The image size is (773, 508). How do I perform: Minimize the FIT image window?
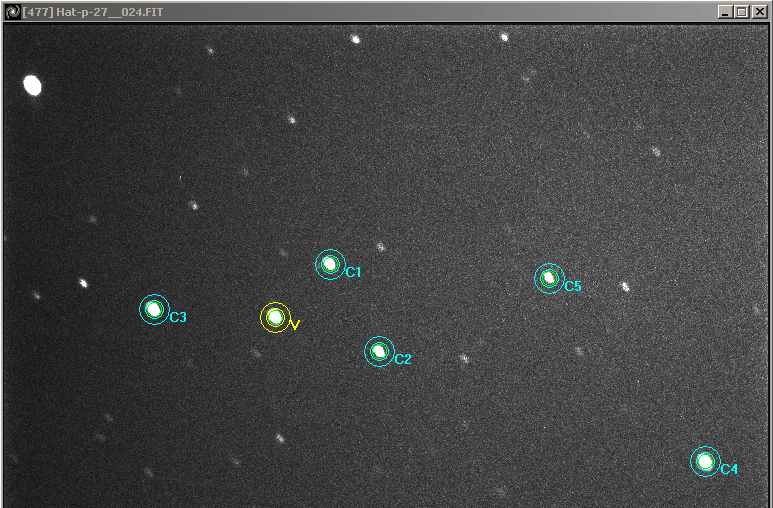[x=725, y=11]
